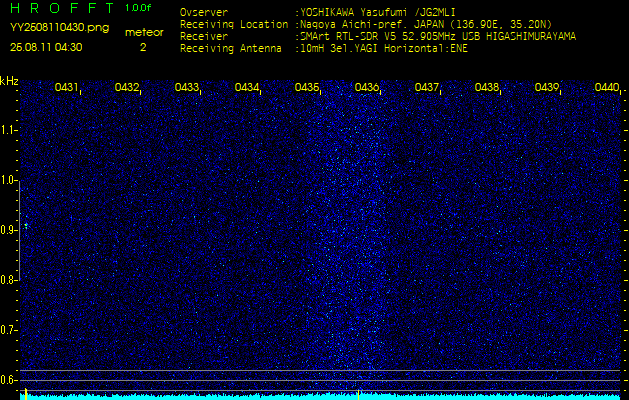Select the meteor count value 2
The width and height of the screenshot is (629, 400).
click(143, 47)
